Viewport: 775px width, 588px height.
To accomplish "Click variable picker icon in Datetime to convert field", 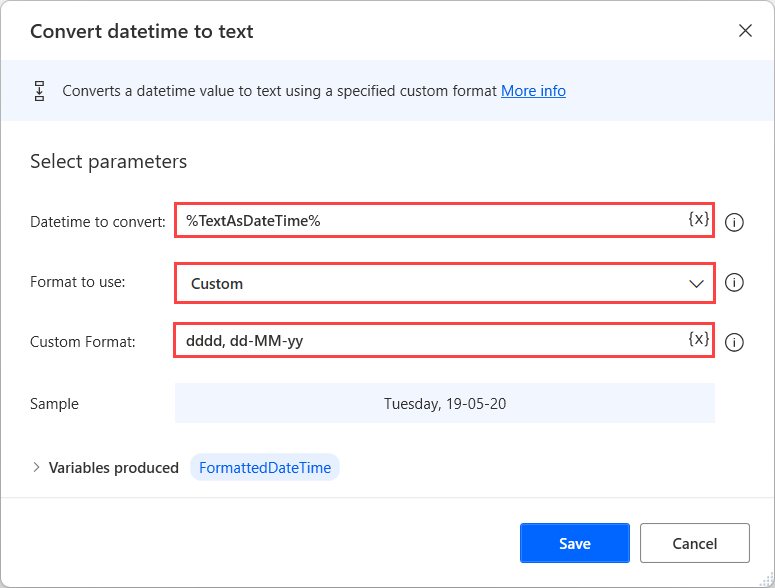I will tap(699, 219).
